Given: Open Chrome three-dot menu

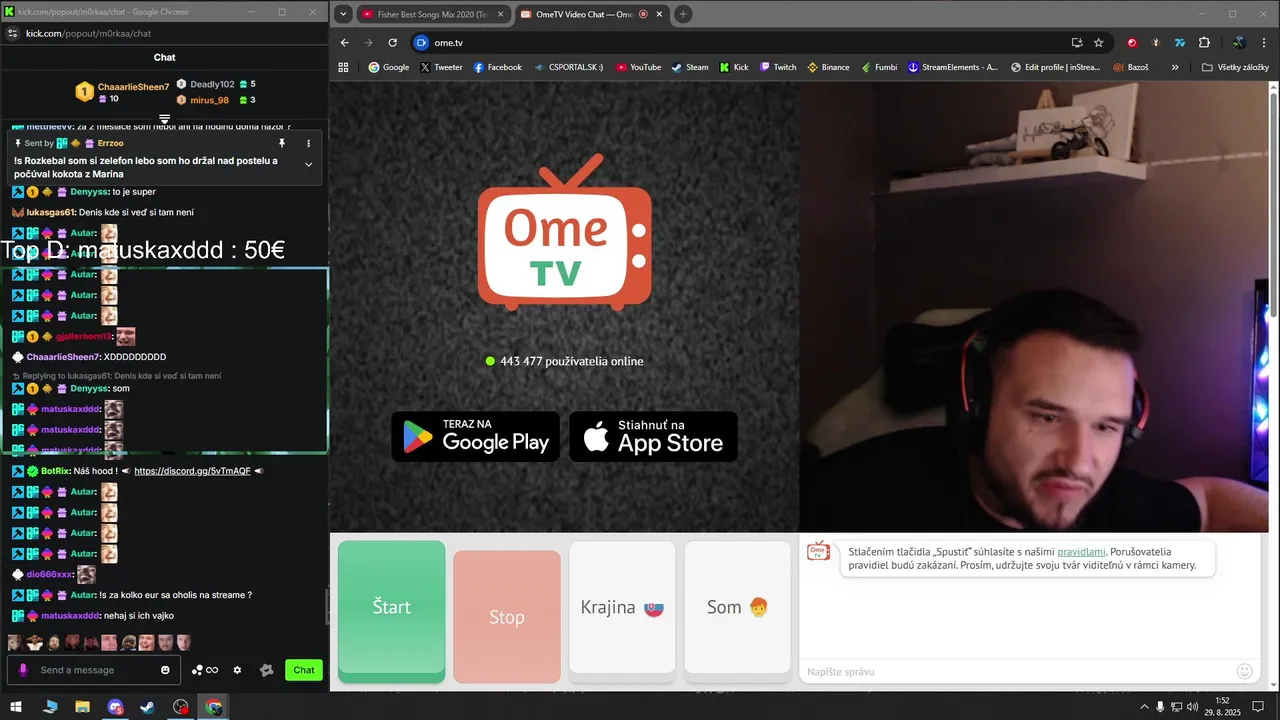Looking at the screenshot, I should (1264, 43).
